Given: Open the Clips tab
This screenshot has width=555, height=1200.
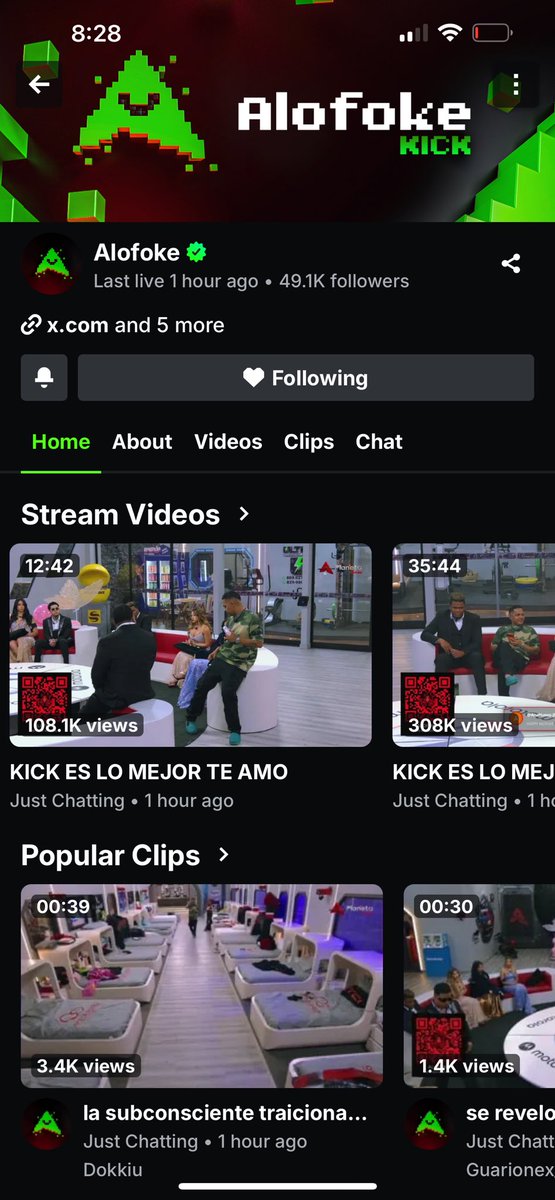Looking at the screenshot, I should click(x=309, y=442).
